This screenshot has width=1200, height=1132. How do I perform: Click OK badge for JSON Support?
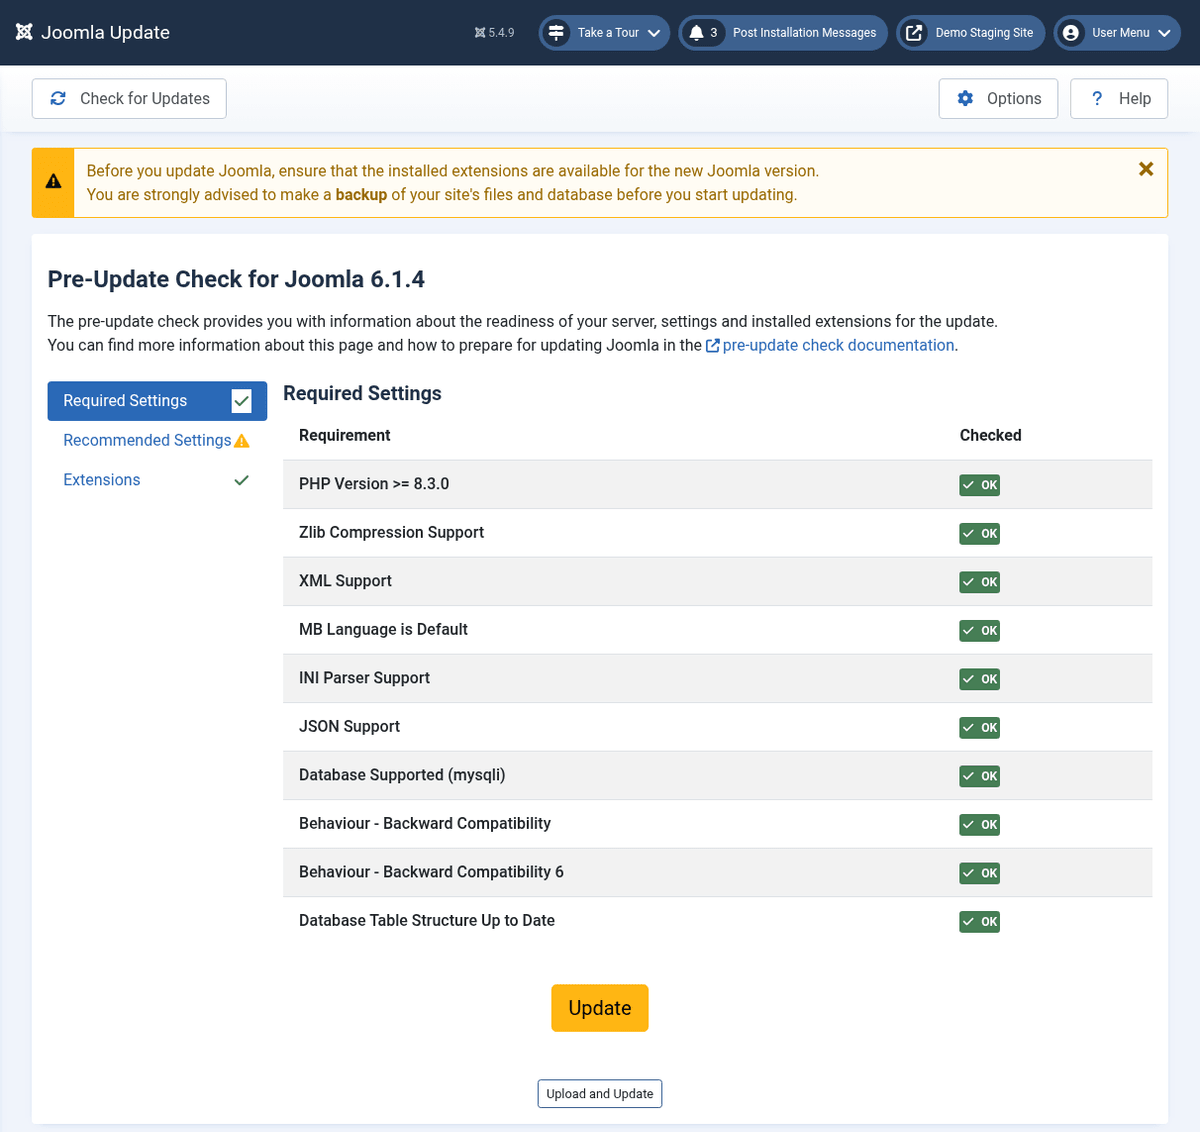pos(980,727)
